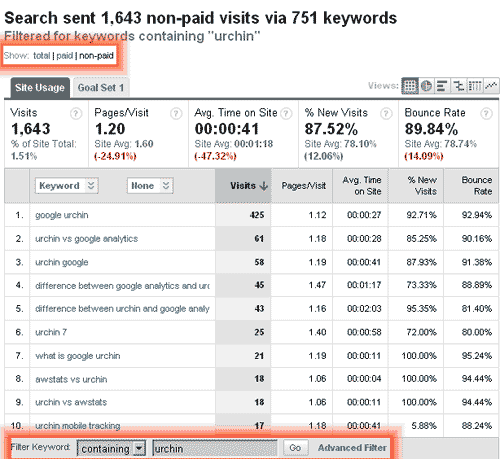Select the Site Usage tab
This screenshot has width=500, height=459.
point(40,88)
